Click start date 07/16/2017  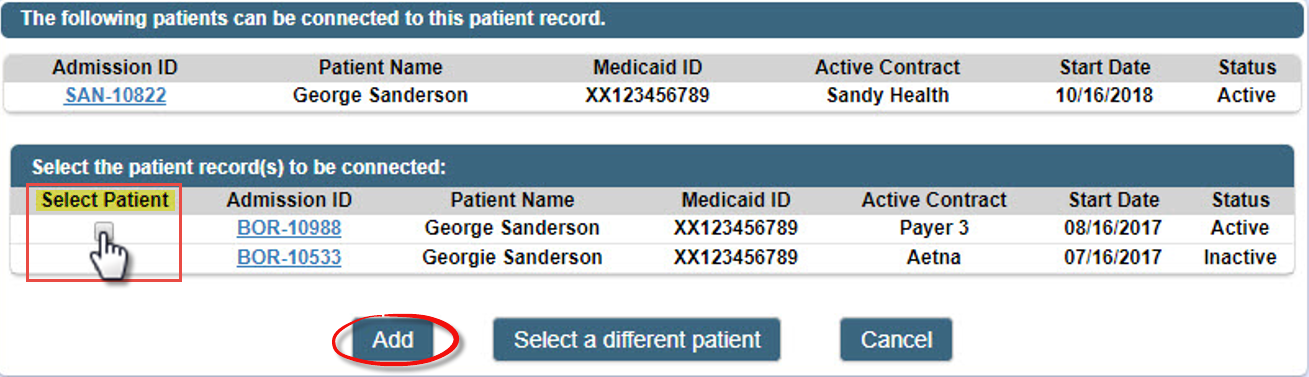(x=1113, y=258)
